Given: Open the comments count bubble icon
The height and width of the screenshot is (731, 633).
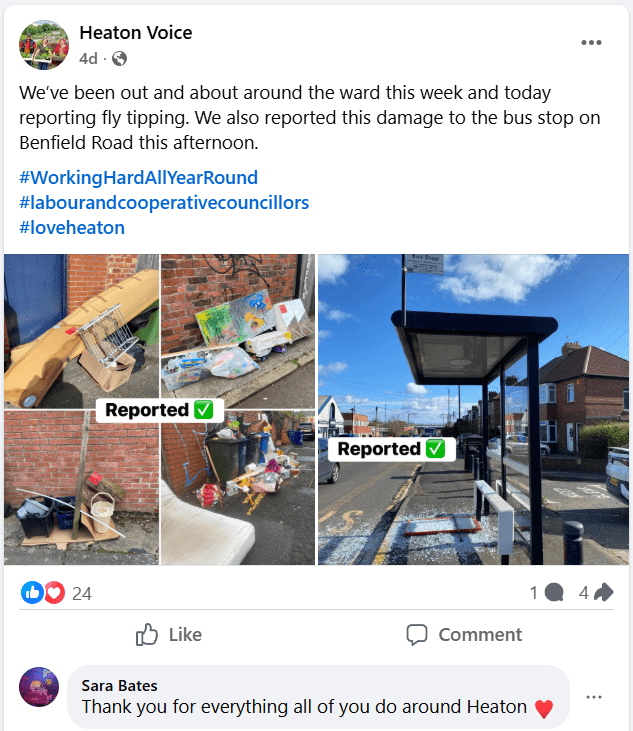Looking at the screenshot, I should pyautogui.click(x=554, y=593).
